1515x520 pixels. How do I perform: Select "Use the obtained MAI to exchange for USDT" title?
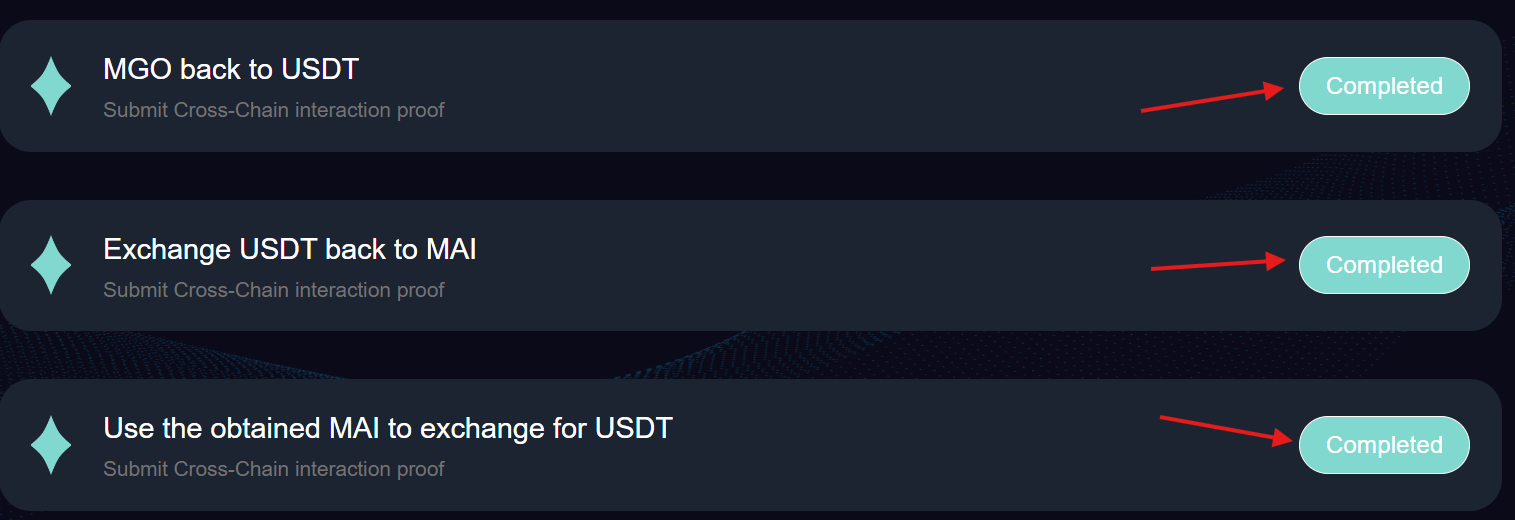[x=388, y=428]
